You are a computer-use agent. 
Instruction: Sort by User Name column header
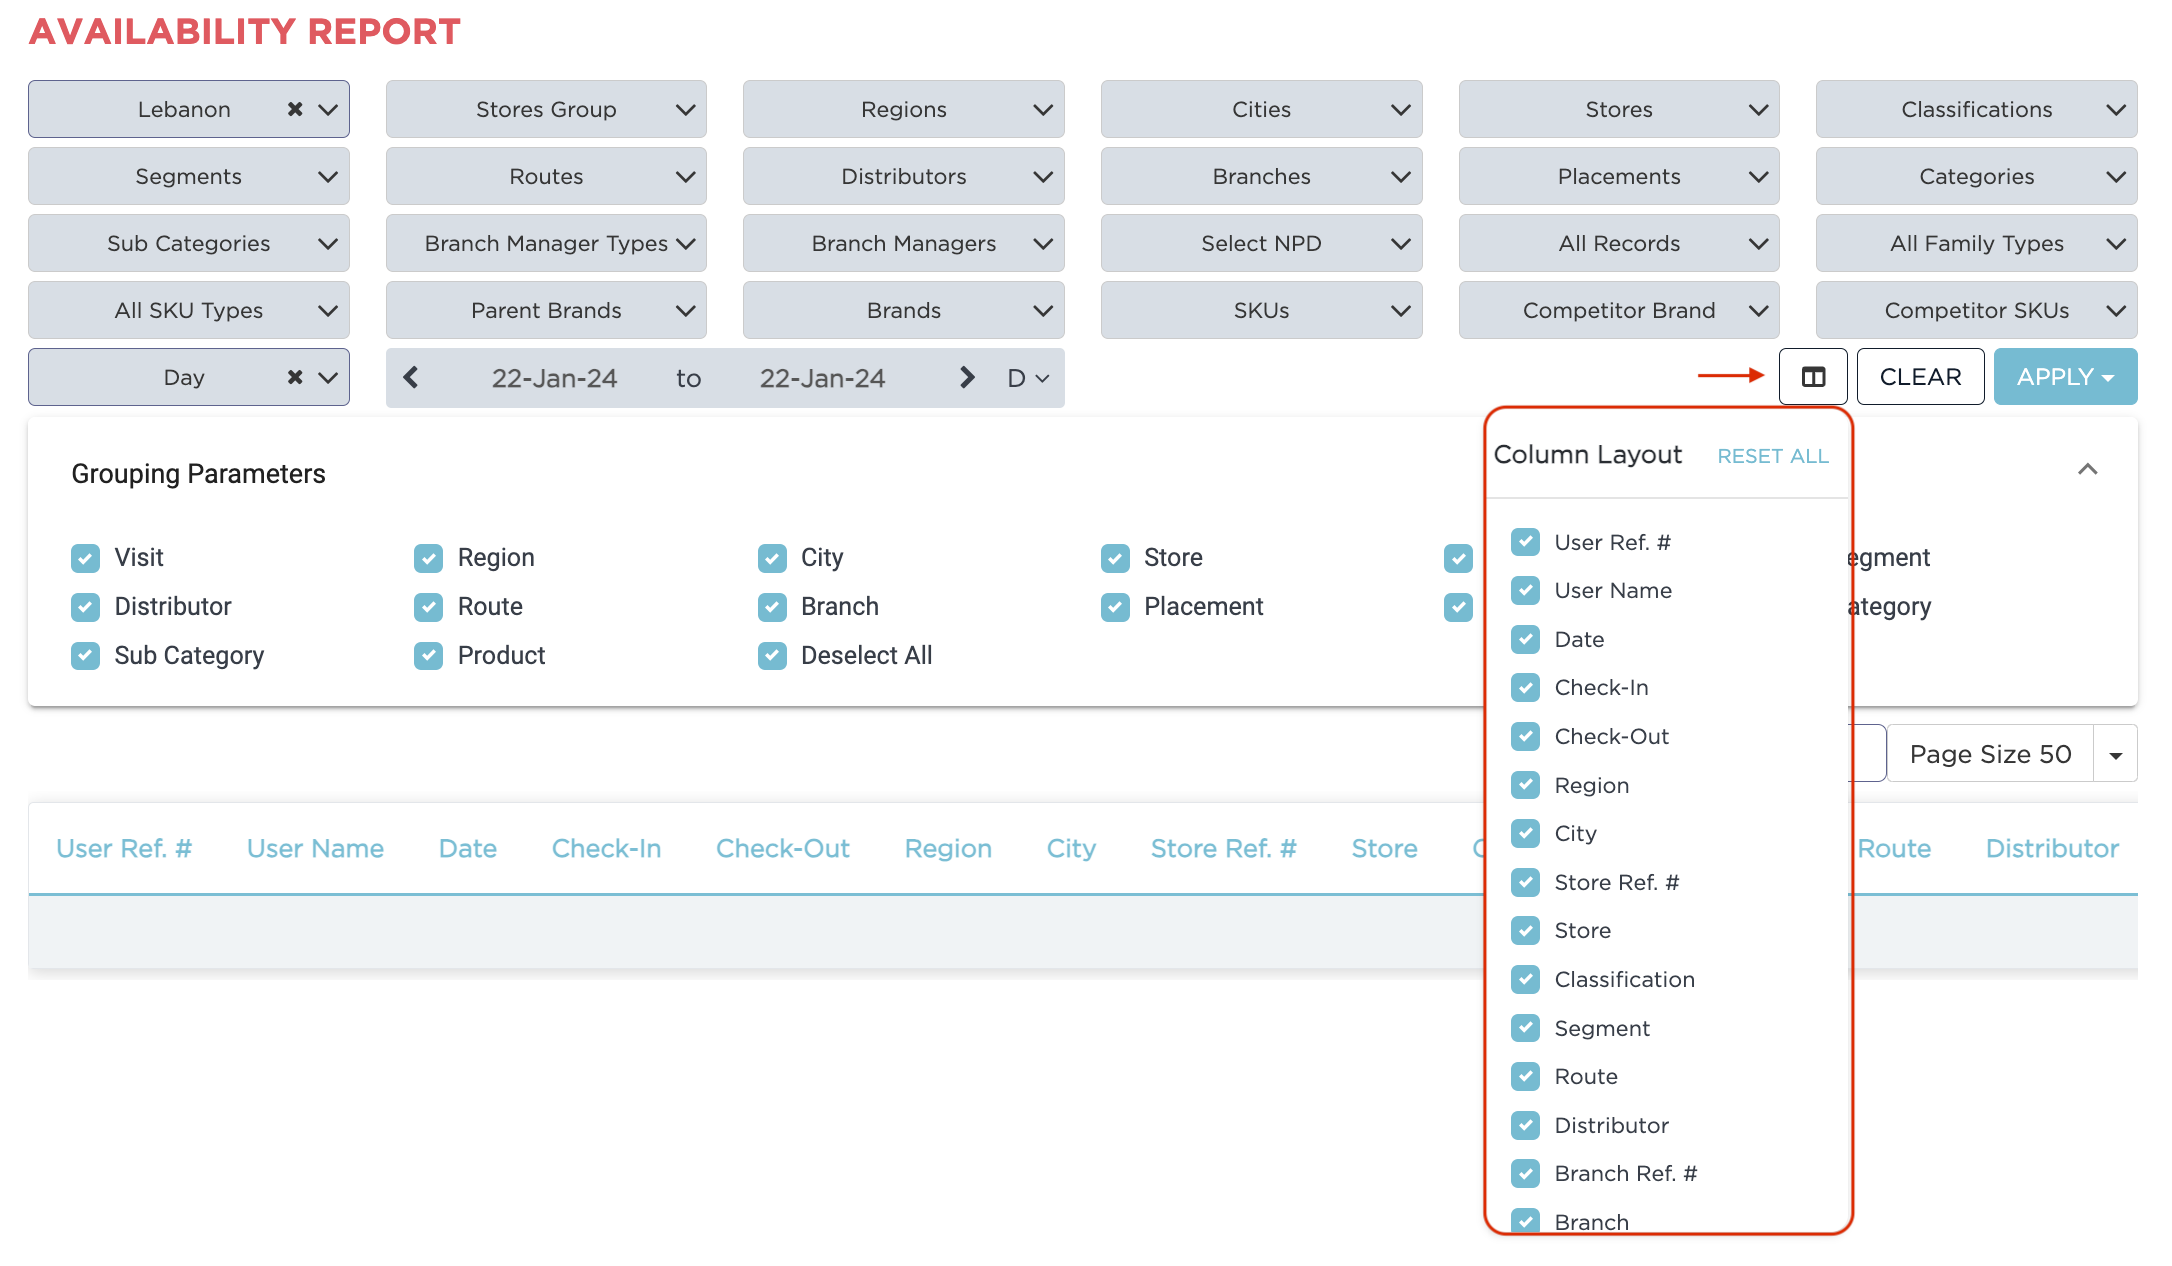315,848
